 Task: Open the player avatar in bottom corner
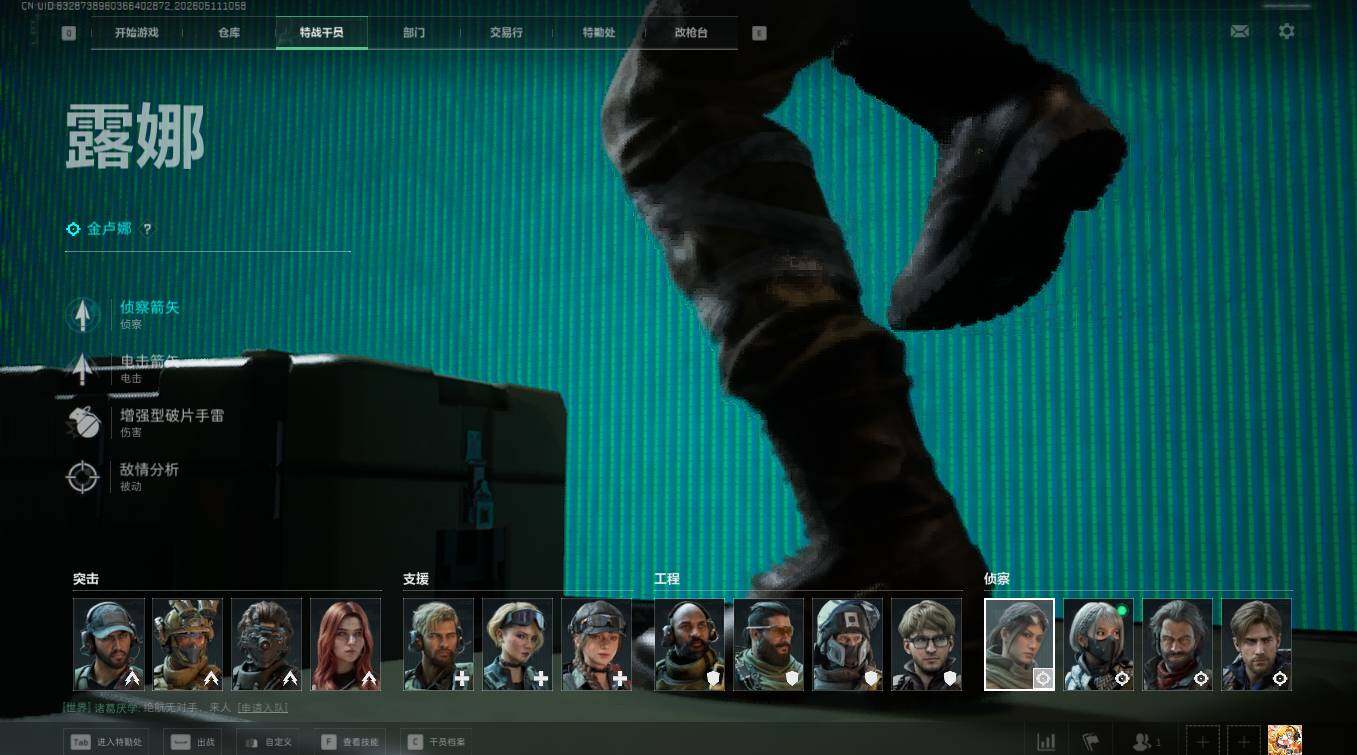coord(1284,740)
